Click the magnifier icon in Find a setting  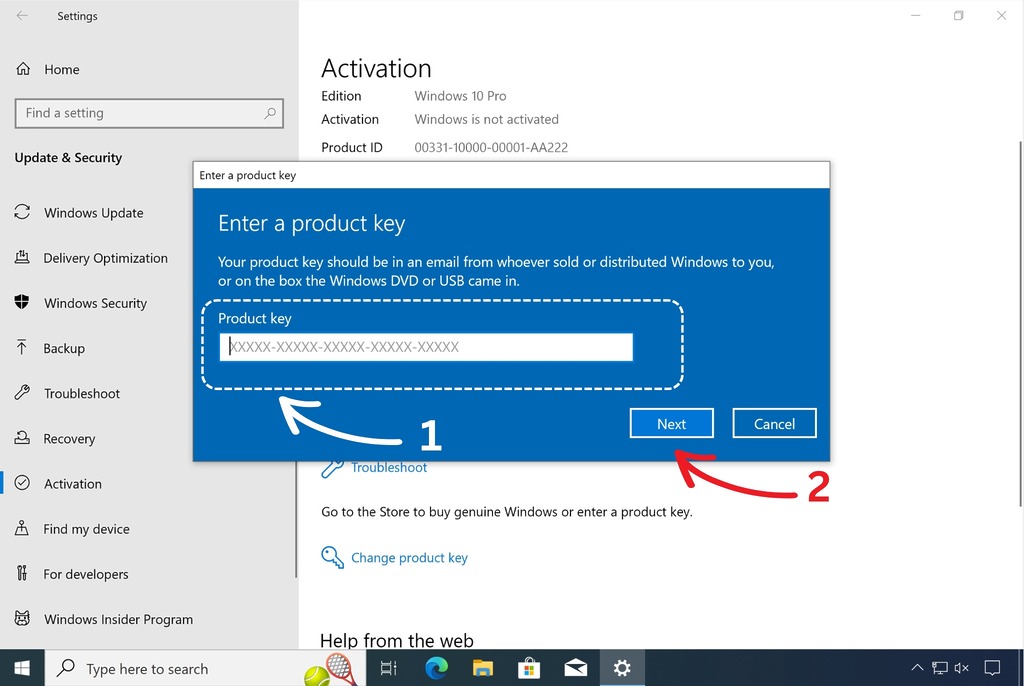[x=270, y=113]
